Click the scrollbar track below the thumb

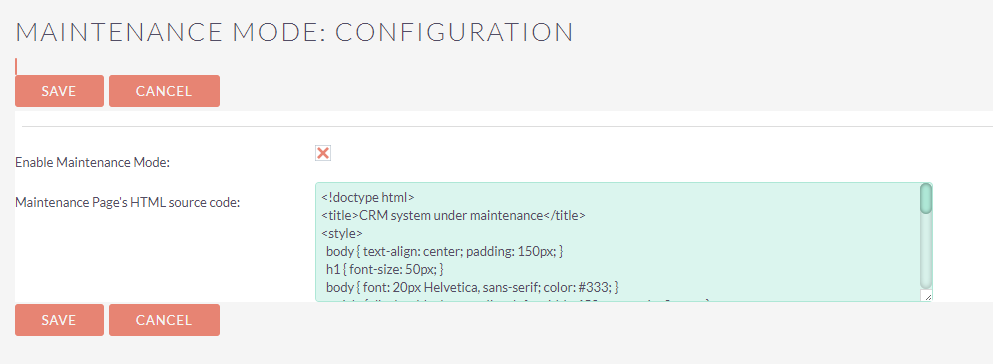926,251
